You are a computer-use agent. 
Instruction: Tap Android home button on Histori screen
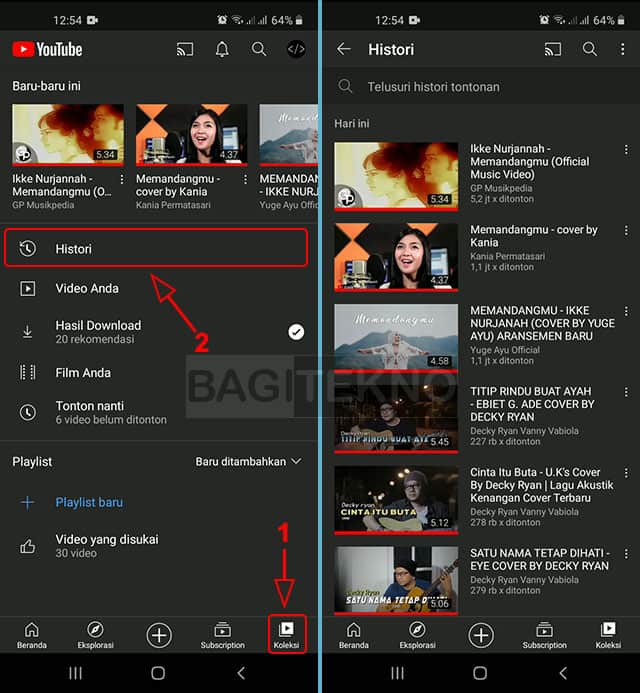click(x=480, y=673)
